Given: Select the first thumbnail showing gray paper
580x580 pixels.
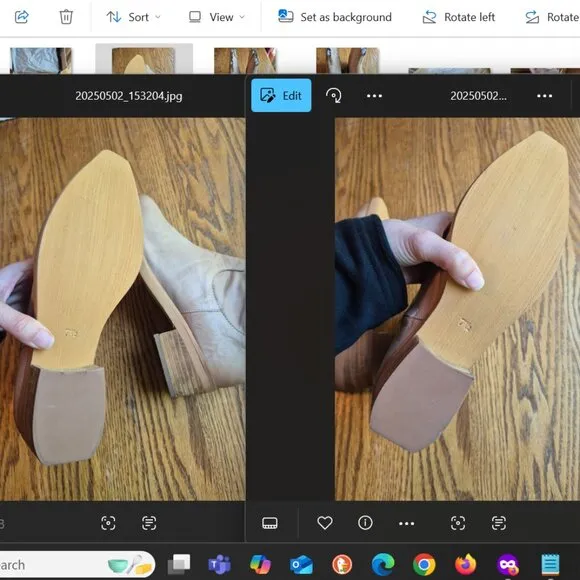Looking at the screenshot, I should coord(41,61).
